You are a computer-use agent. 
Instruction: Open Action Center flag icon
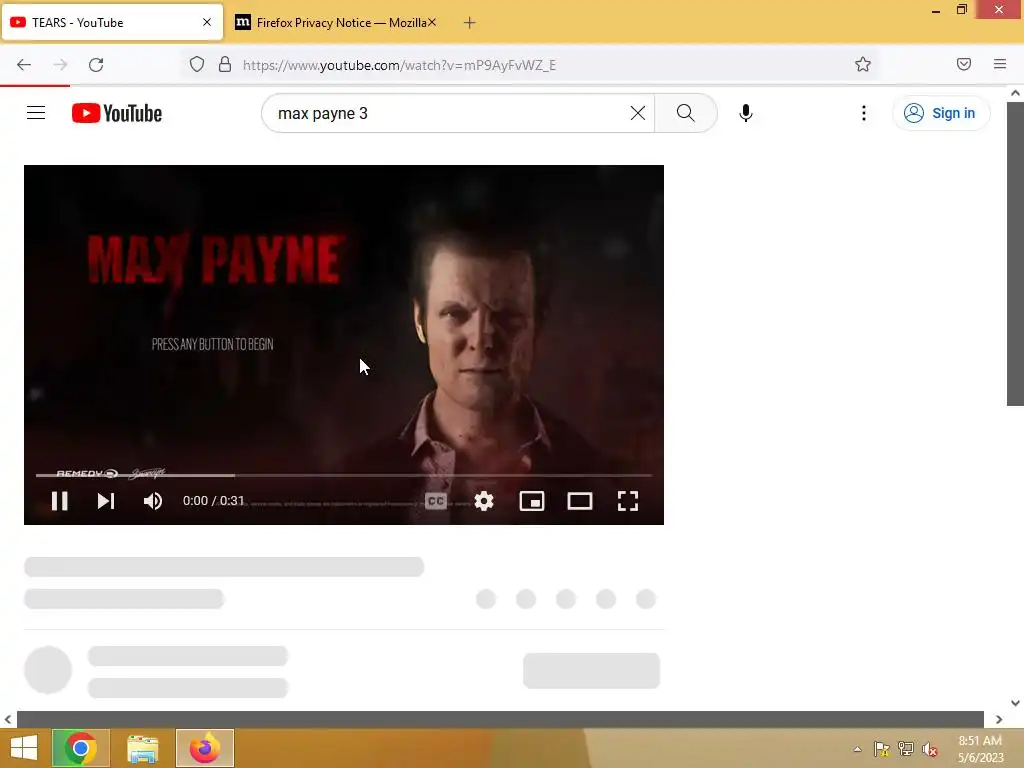click(881, 749)
